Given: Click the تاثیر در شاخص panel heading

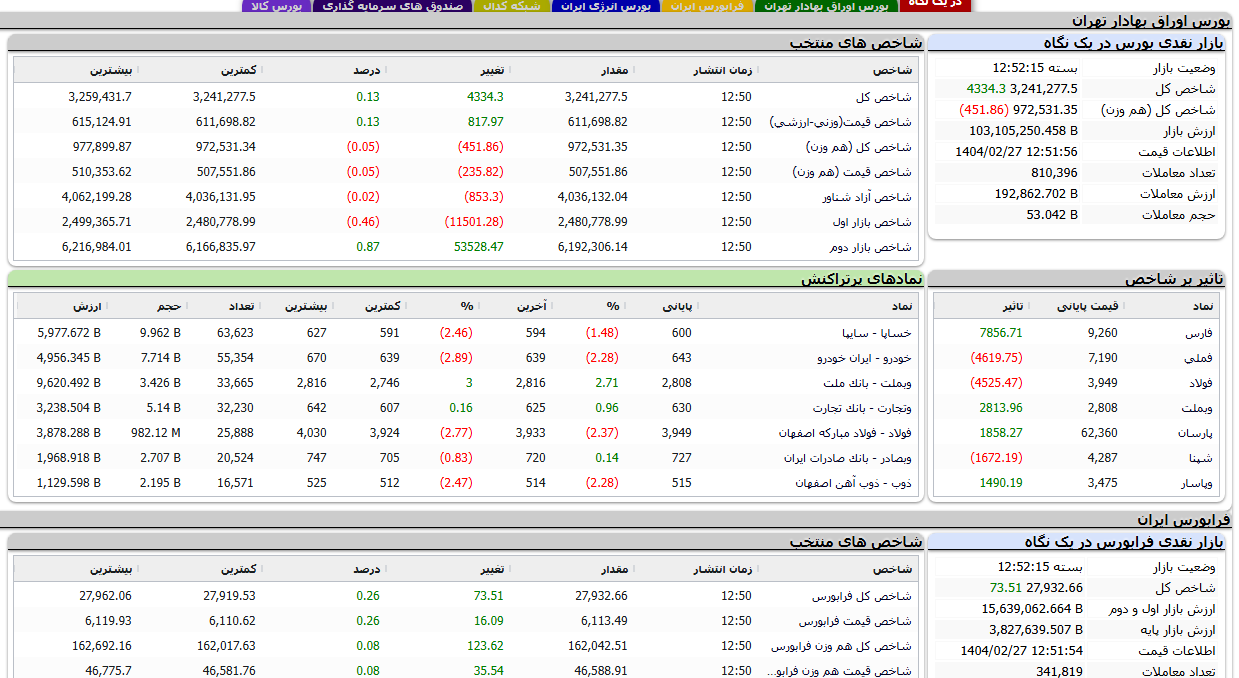Looking at the screenshot, I should tap(1174, 279).
